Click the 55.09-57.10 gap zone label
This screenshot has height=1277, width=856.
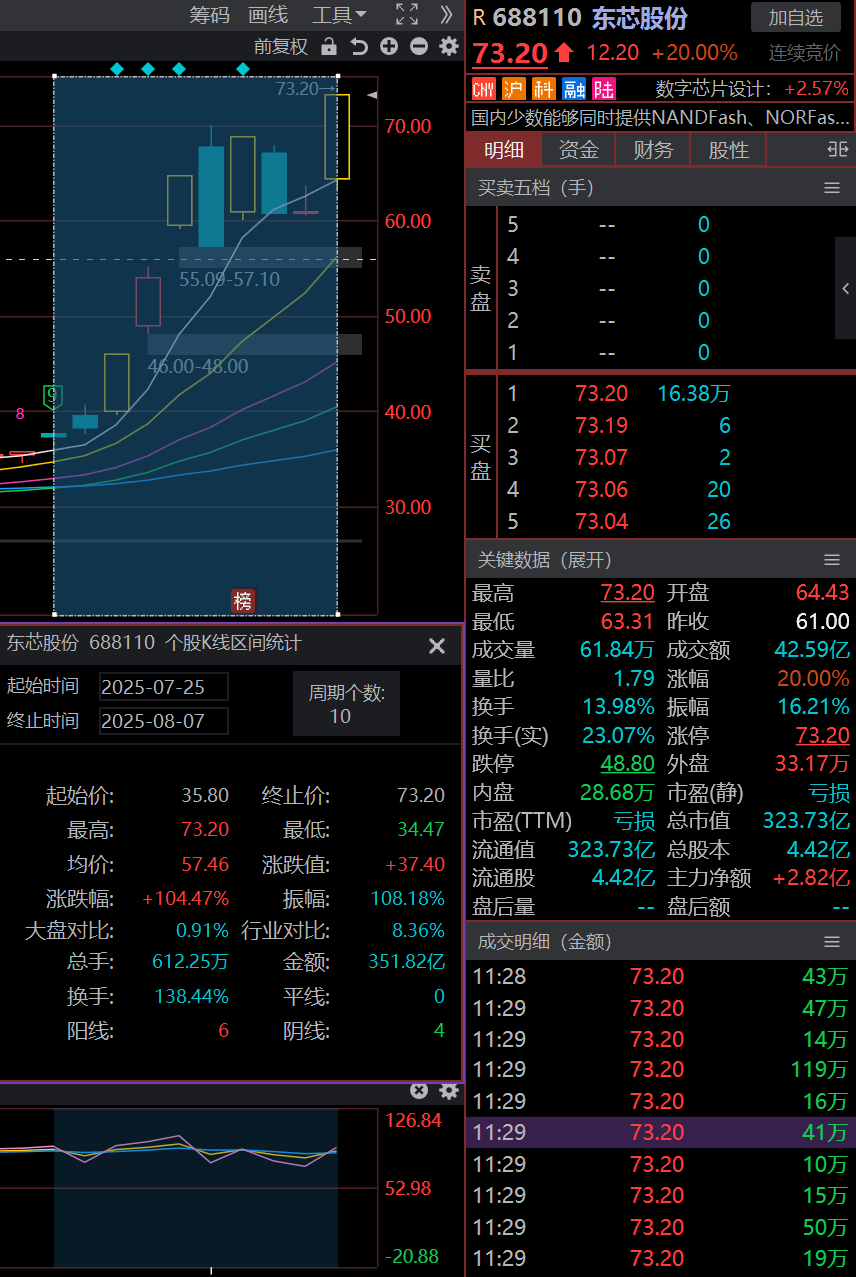[x=229, y=280]
